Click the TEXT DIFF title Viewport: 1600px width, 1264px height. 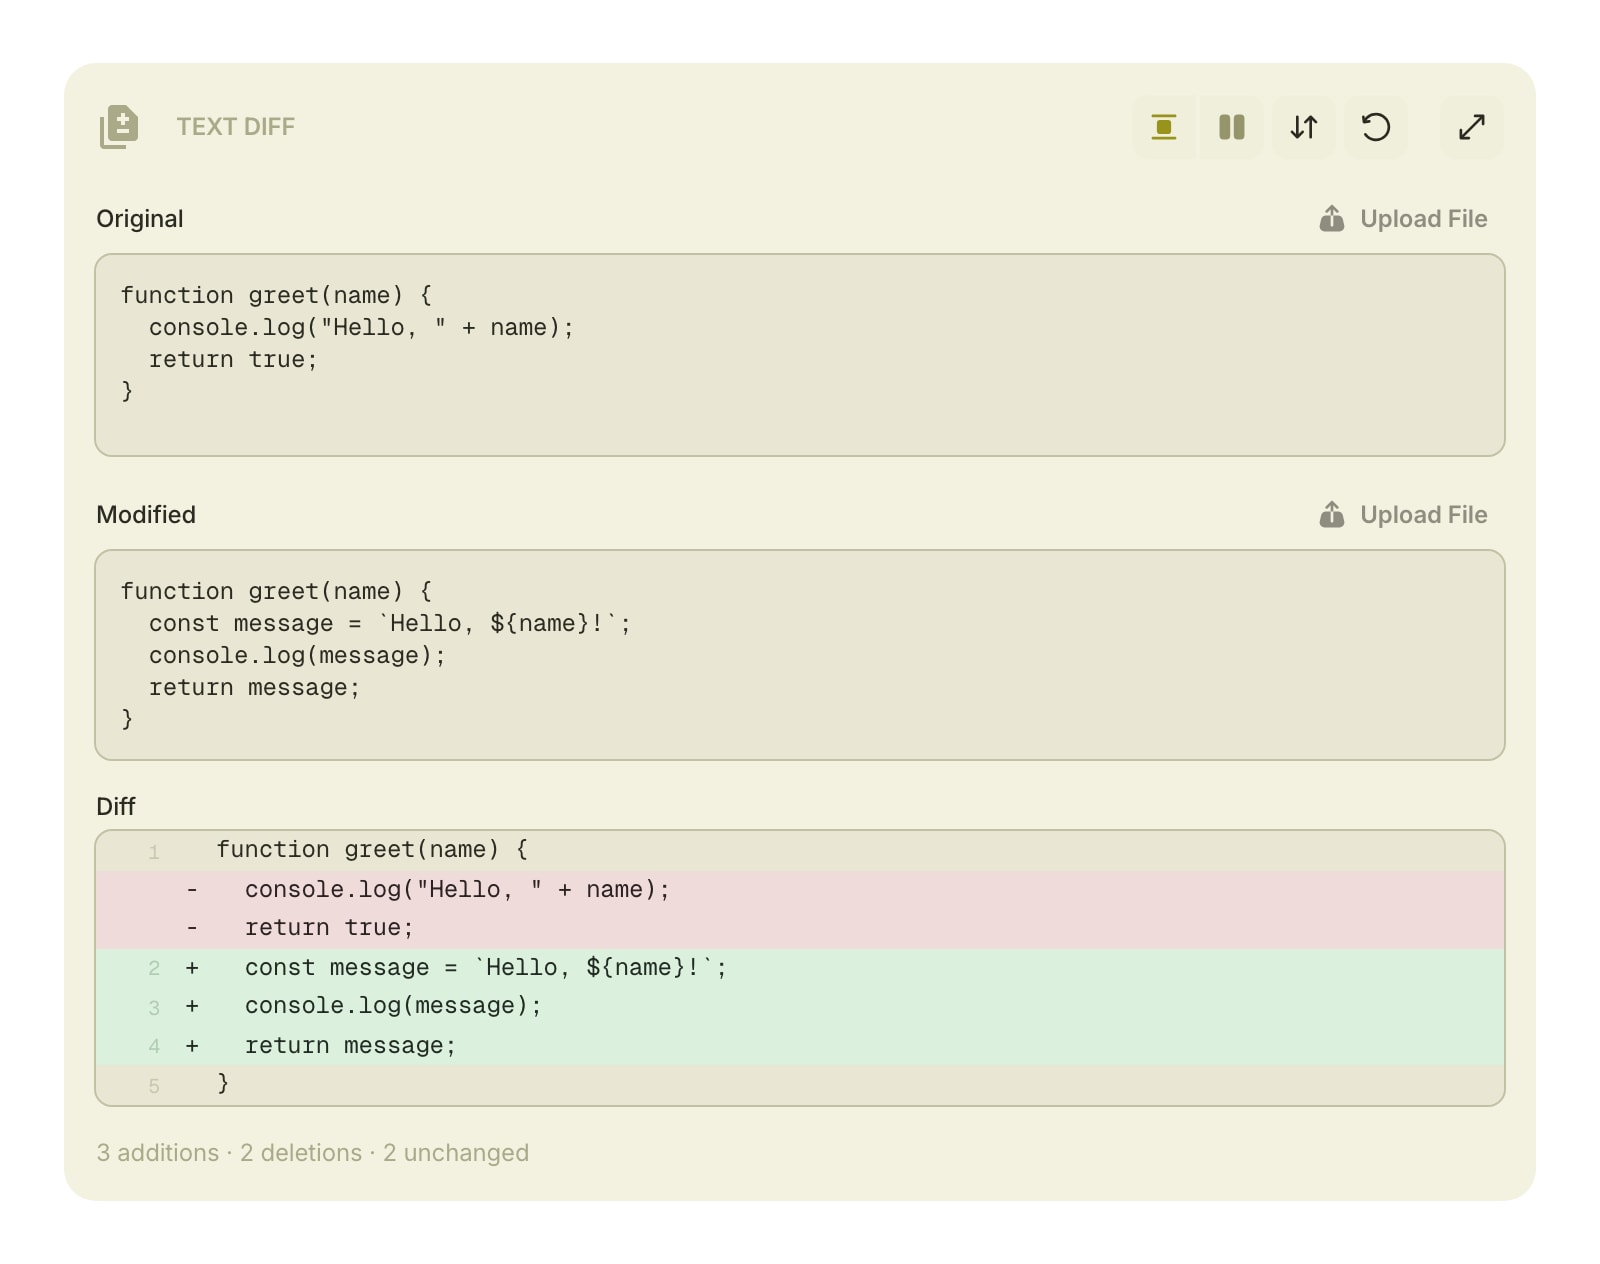[x=235, y=127]
